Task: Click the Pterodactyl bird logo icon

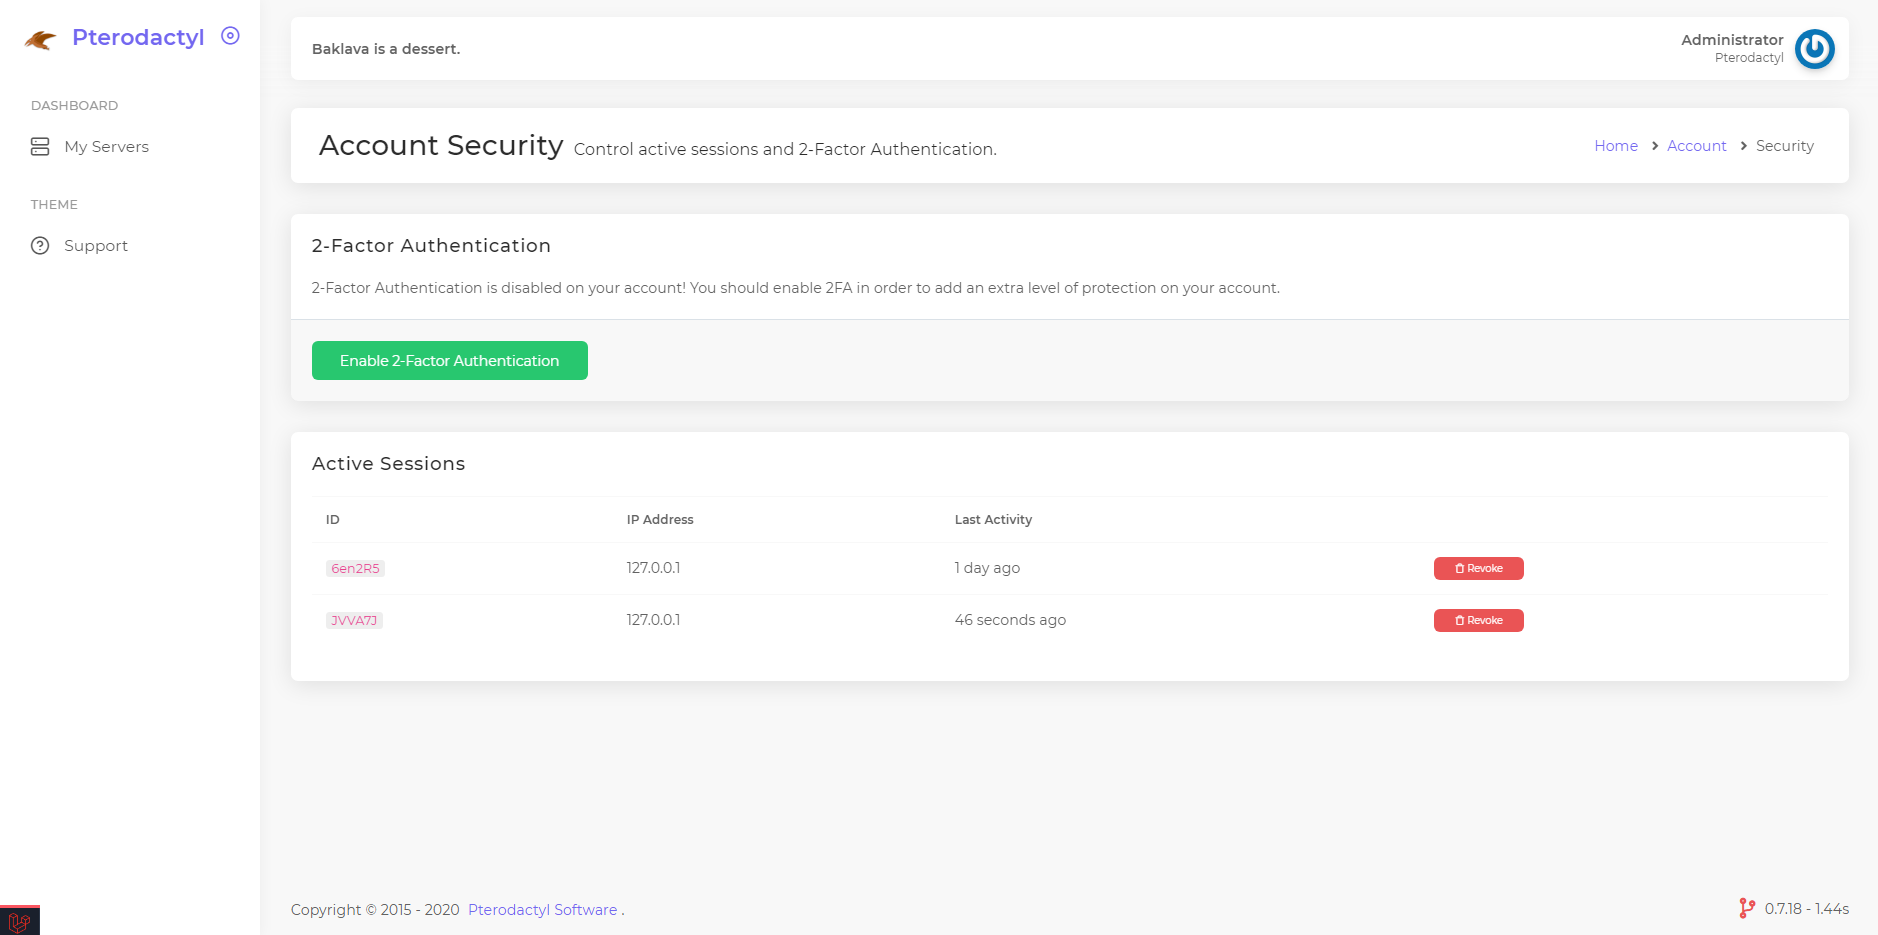Action: pos(40,40)
